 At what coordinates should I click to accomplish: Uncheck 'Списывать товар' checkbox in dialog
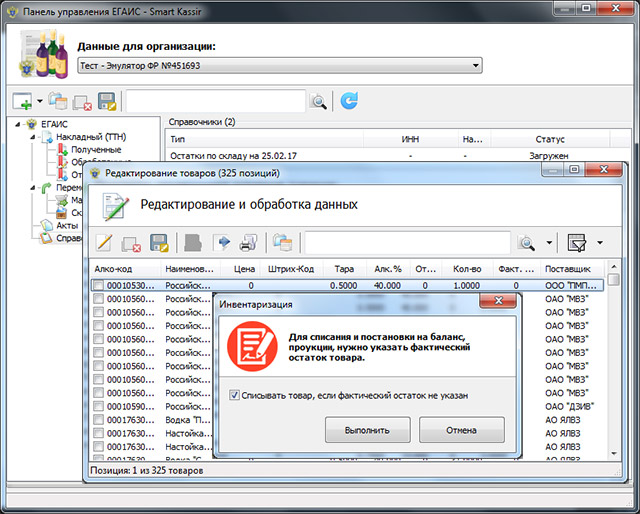pyautogui.click(x=235, y=395)
